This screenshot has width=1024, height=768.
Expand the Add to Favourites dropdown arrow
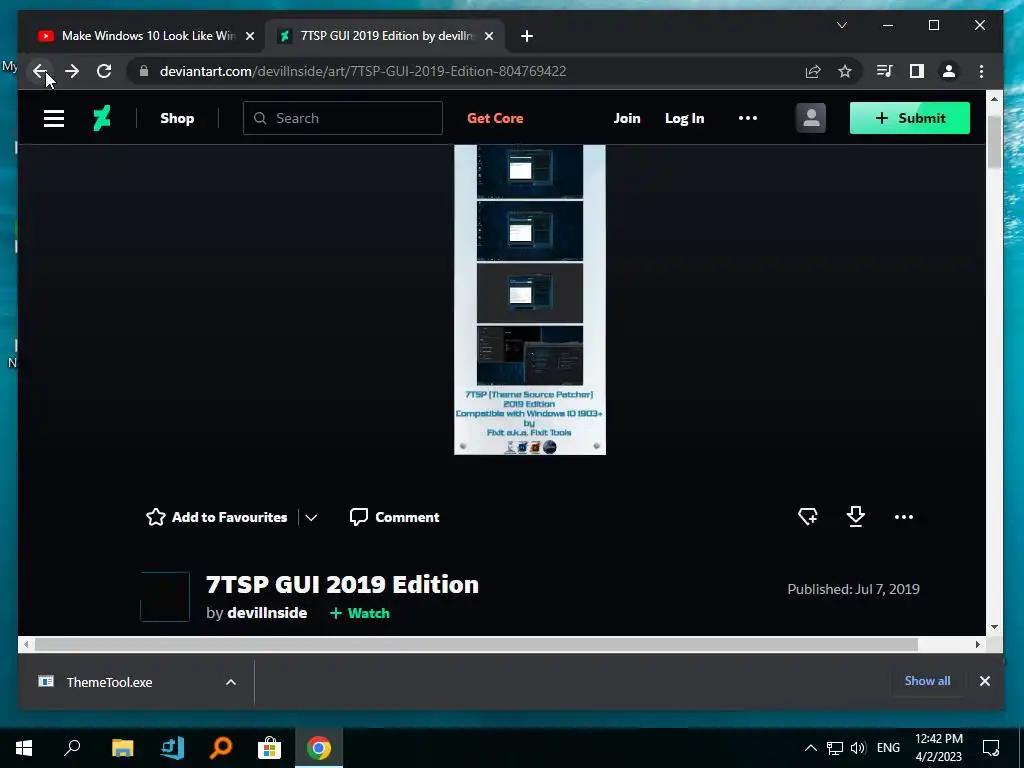(x=312, y=517)
